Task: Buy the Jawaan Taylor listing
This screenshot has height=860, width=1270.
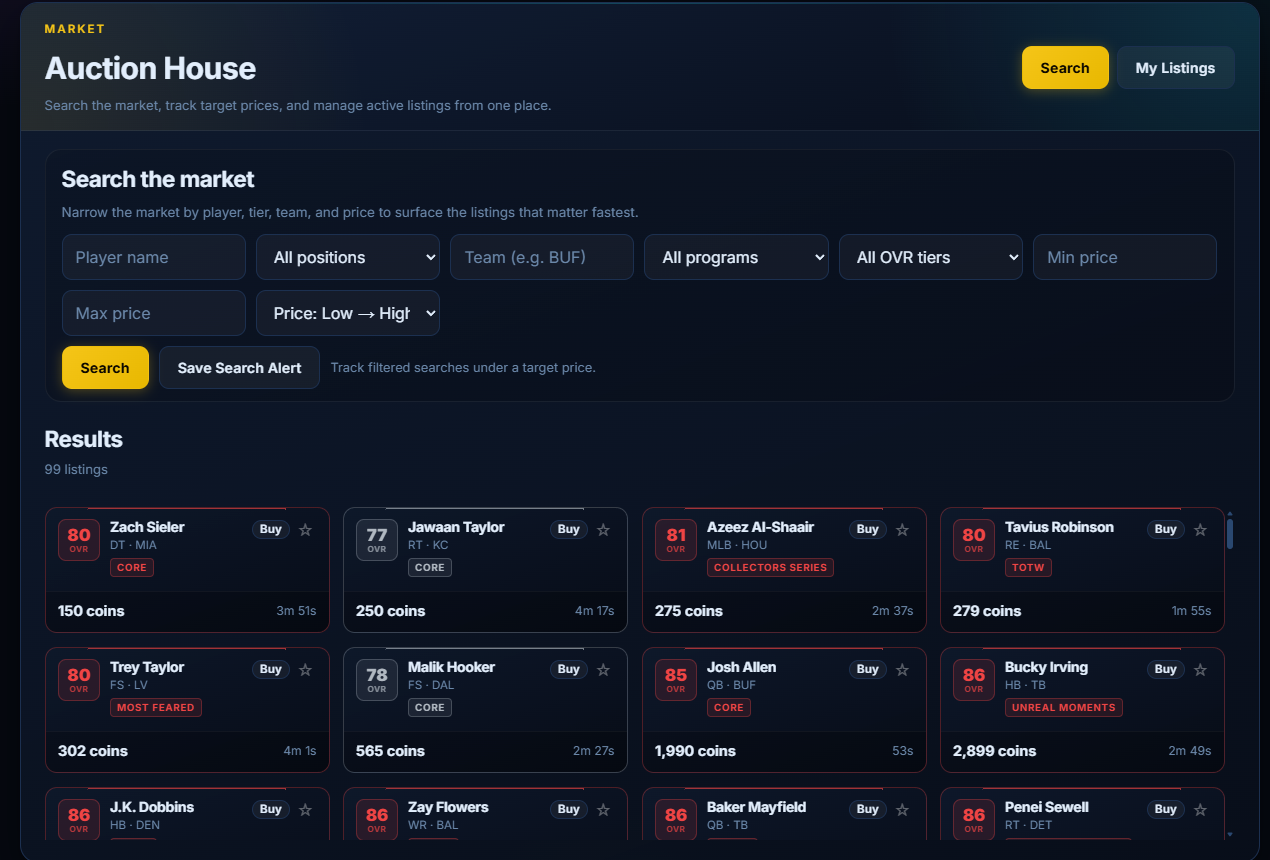Action: click(x=569, y=529)
